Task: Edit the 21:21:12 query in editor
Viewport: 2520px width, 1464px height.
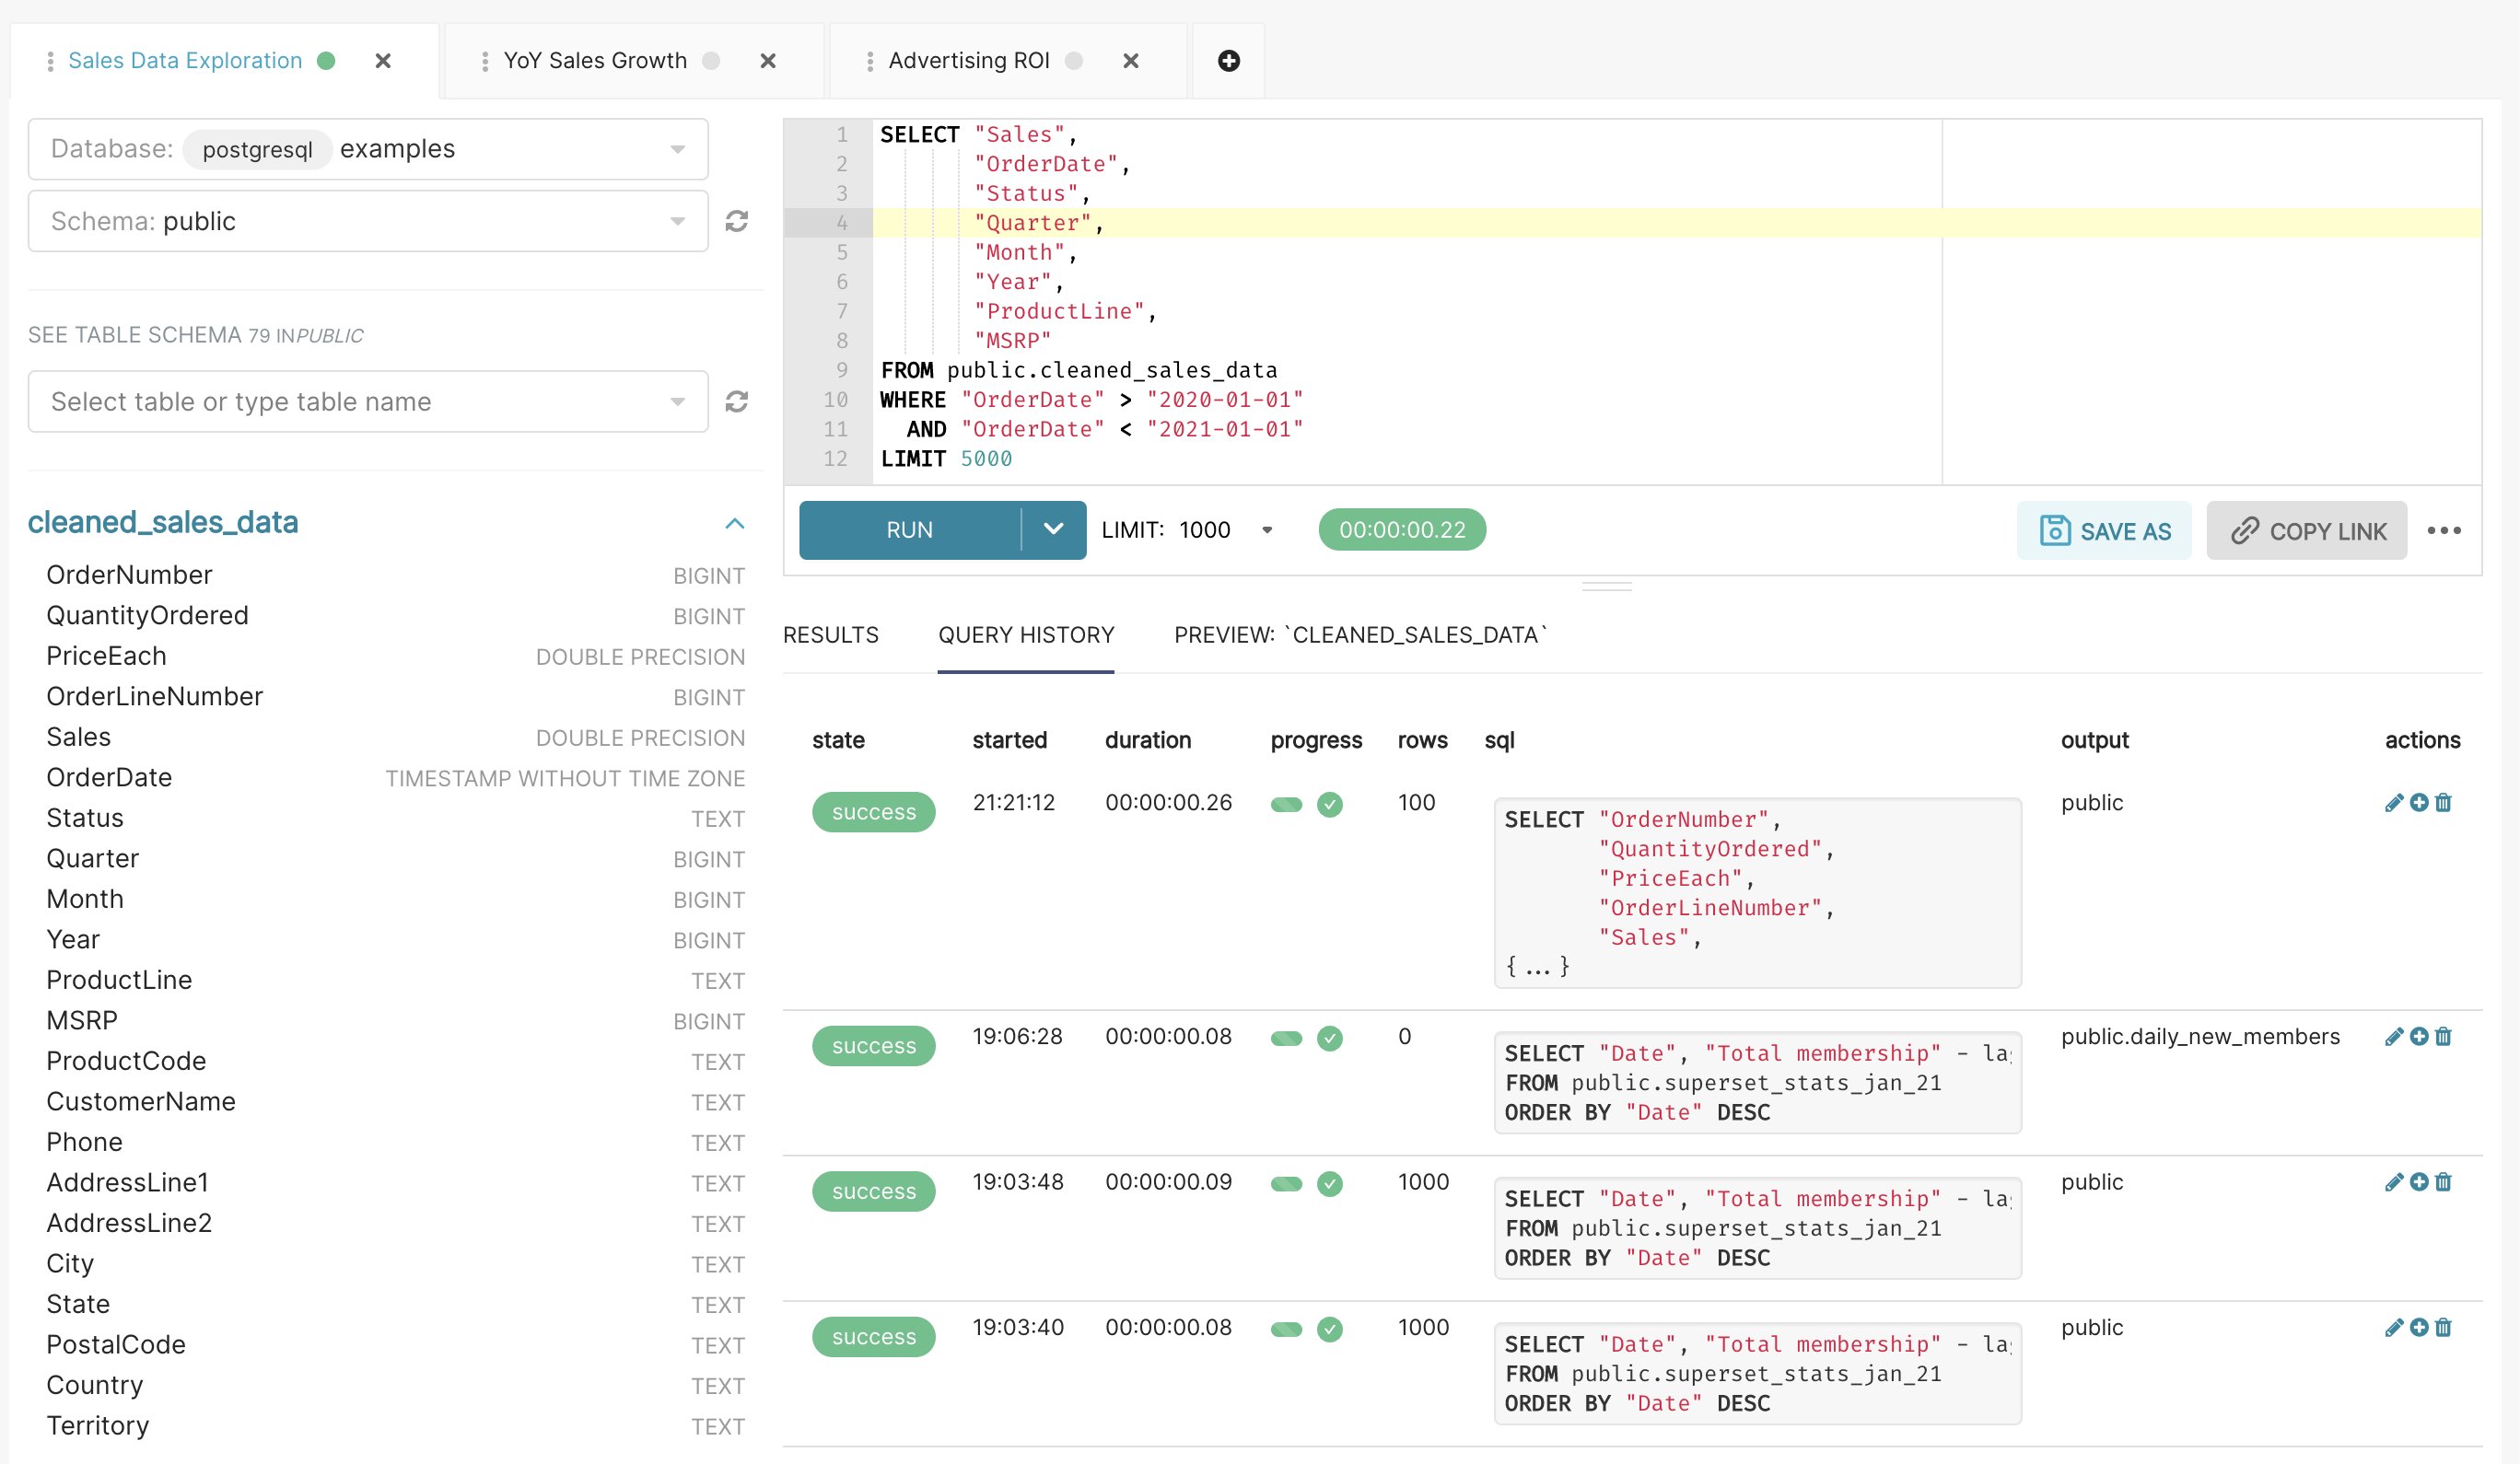Action: click(2393, 803)
